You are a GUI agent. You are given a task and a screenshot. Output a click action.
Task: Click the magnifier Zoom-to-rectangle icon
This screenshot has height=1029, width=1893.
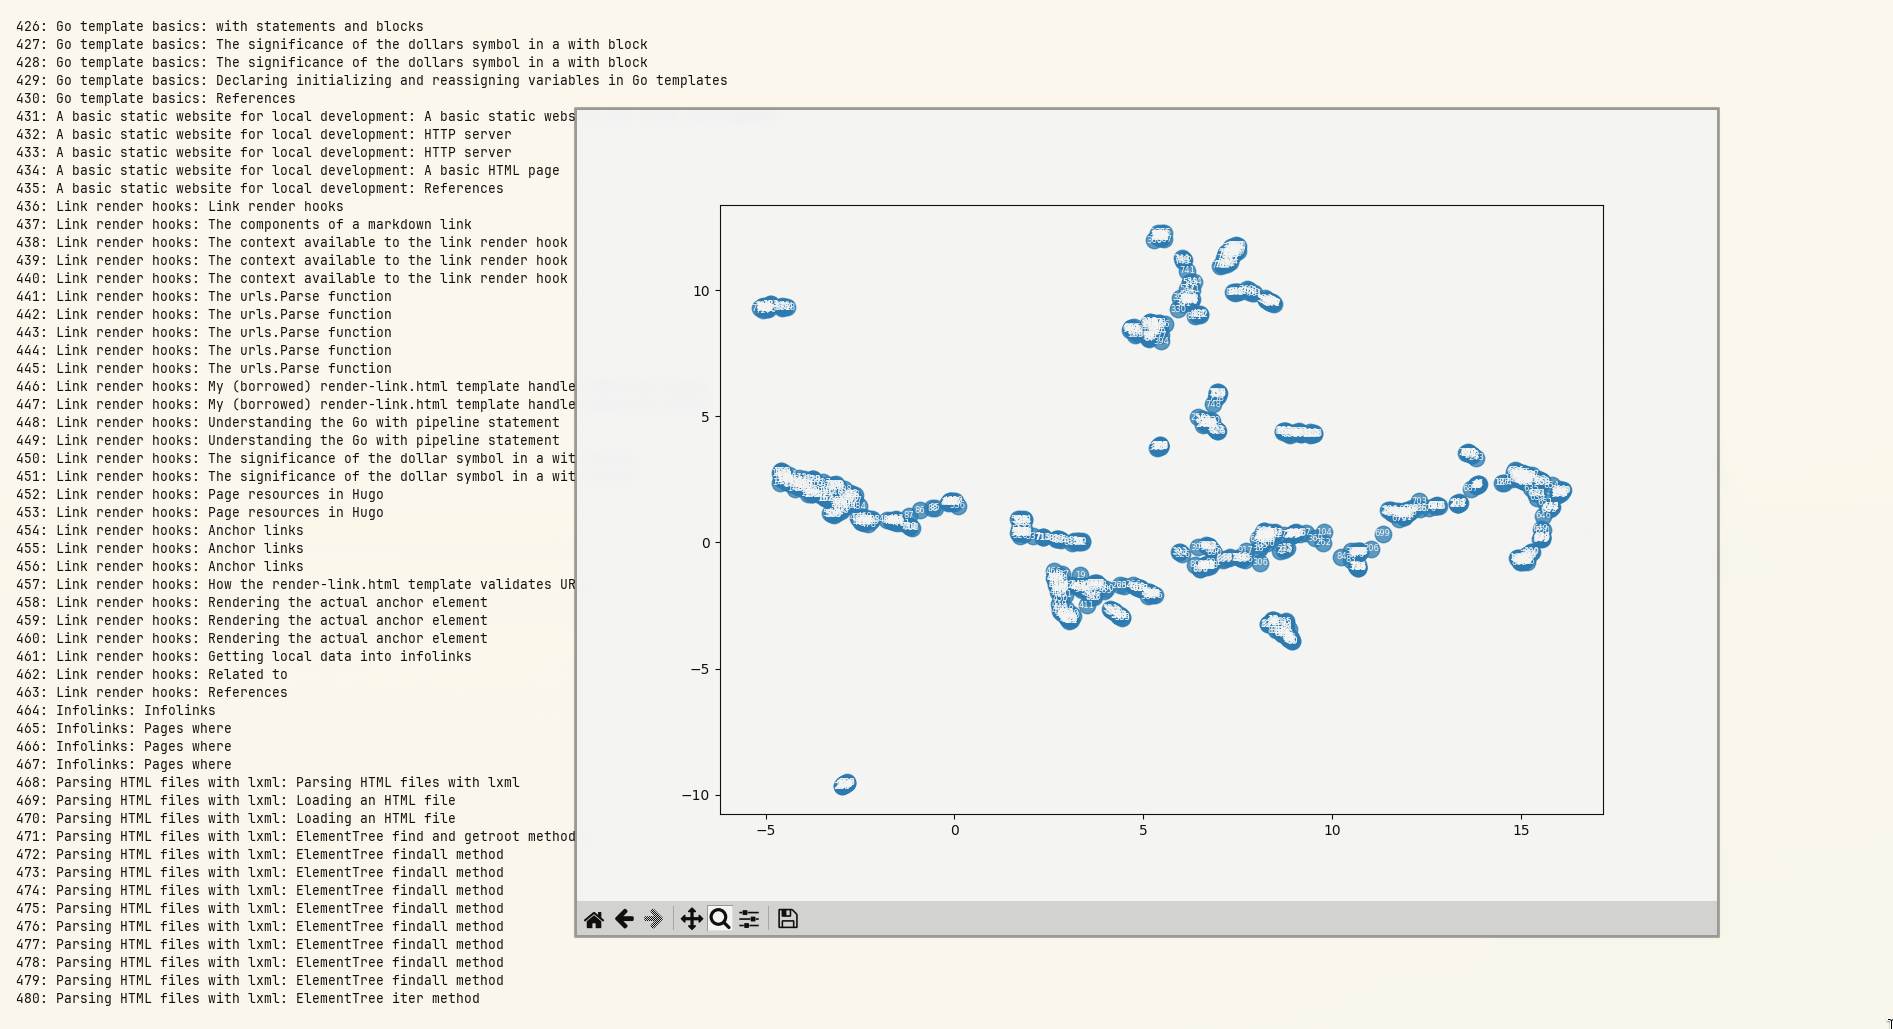pyautogui.click(x=720, y=918)
